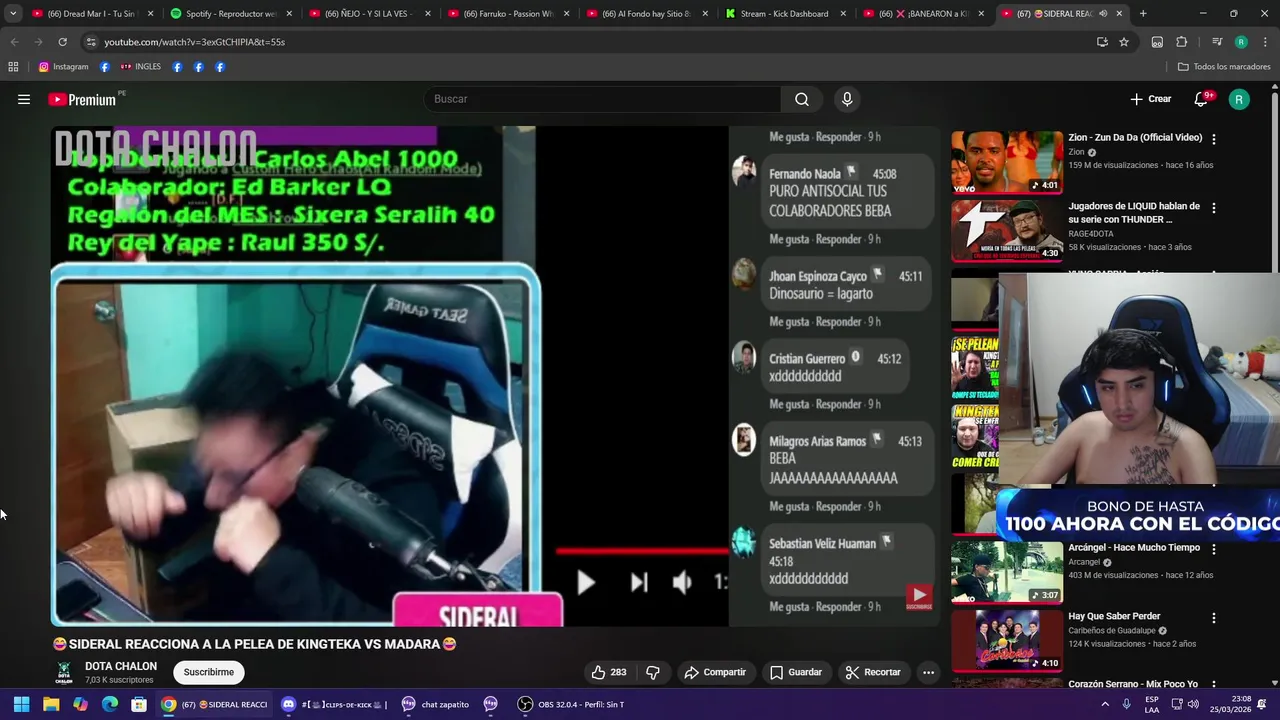Viewport: 1280px width, 720px height.
Task: Switch to the Spotify - Reproductor web tab
Action: [x=228, y=14]
